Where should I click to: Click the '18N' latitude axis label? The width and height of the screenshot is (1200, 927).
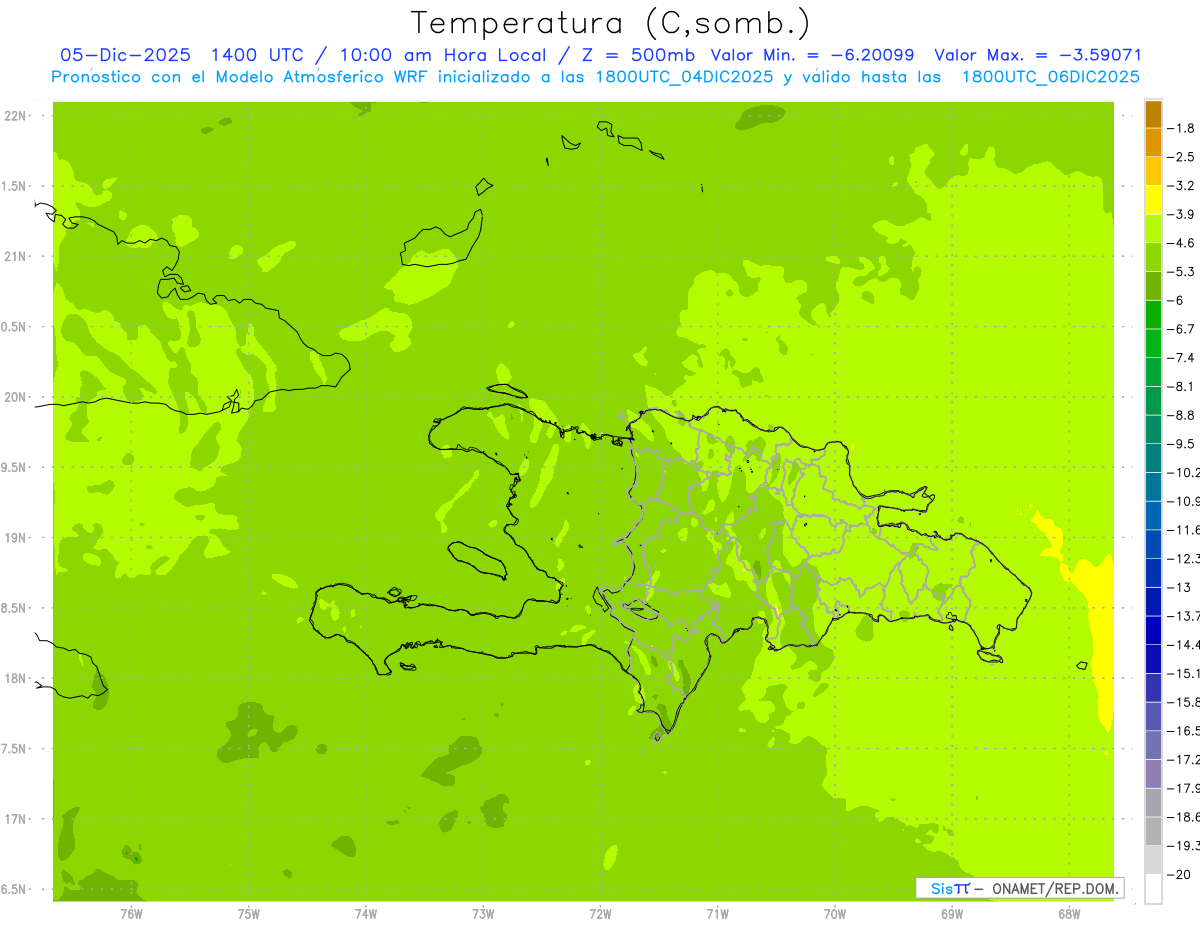click(17, 678)
